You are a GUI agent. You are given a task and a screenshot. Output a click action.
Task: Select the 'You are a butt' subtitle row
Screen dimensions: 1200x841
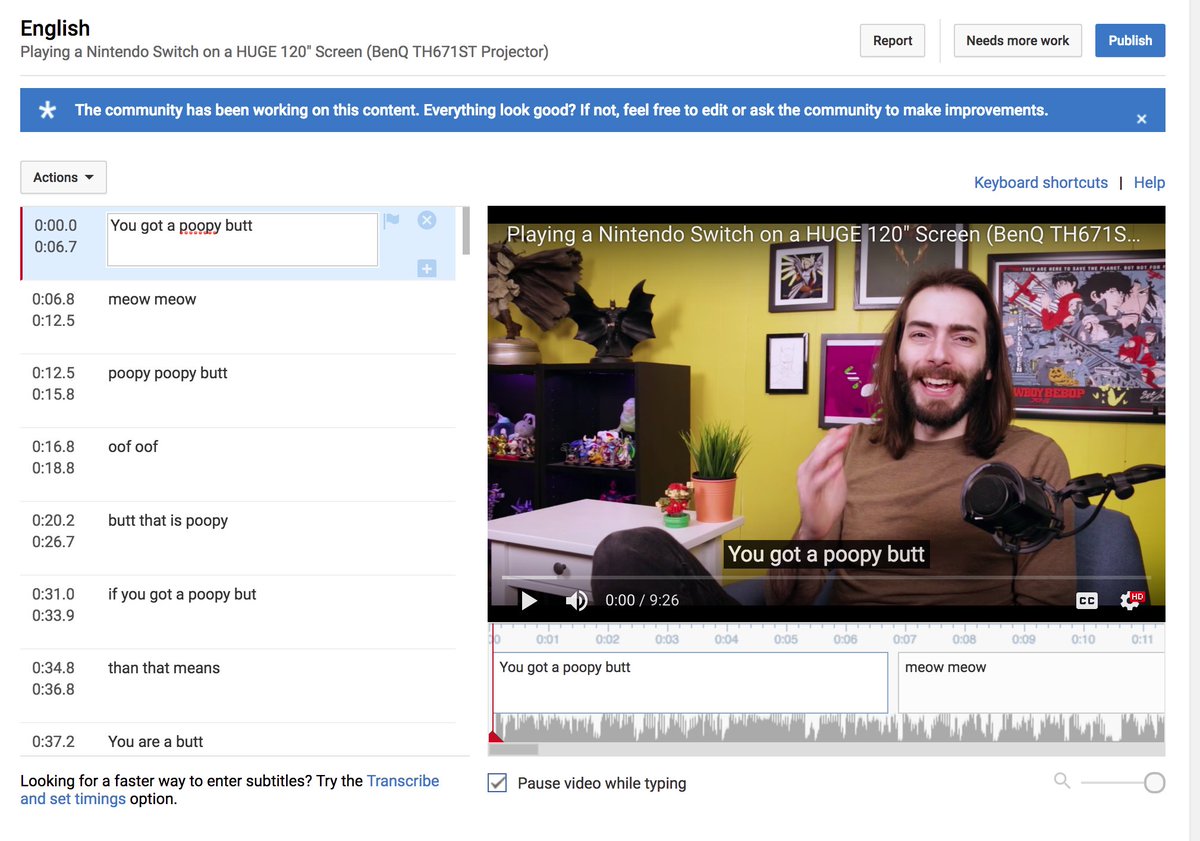point(238,740)
